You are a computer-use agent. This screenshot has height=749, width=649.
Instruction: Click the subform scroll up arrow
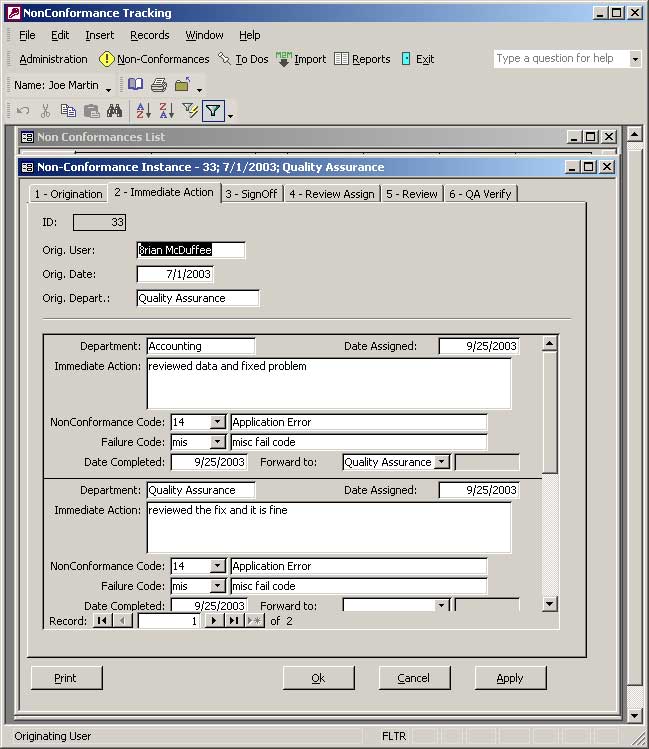550,343
